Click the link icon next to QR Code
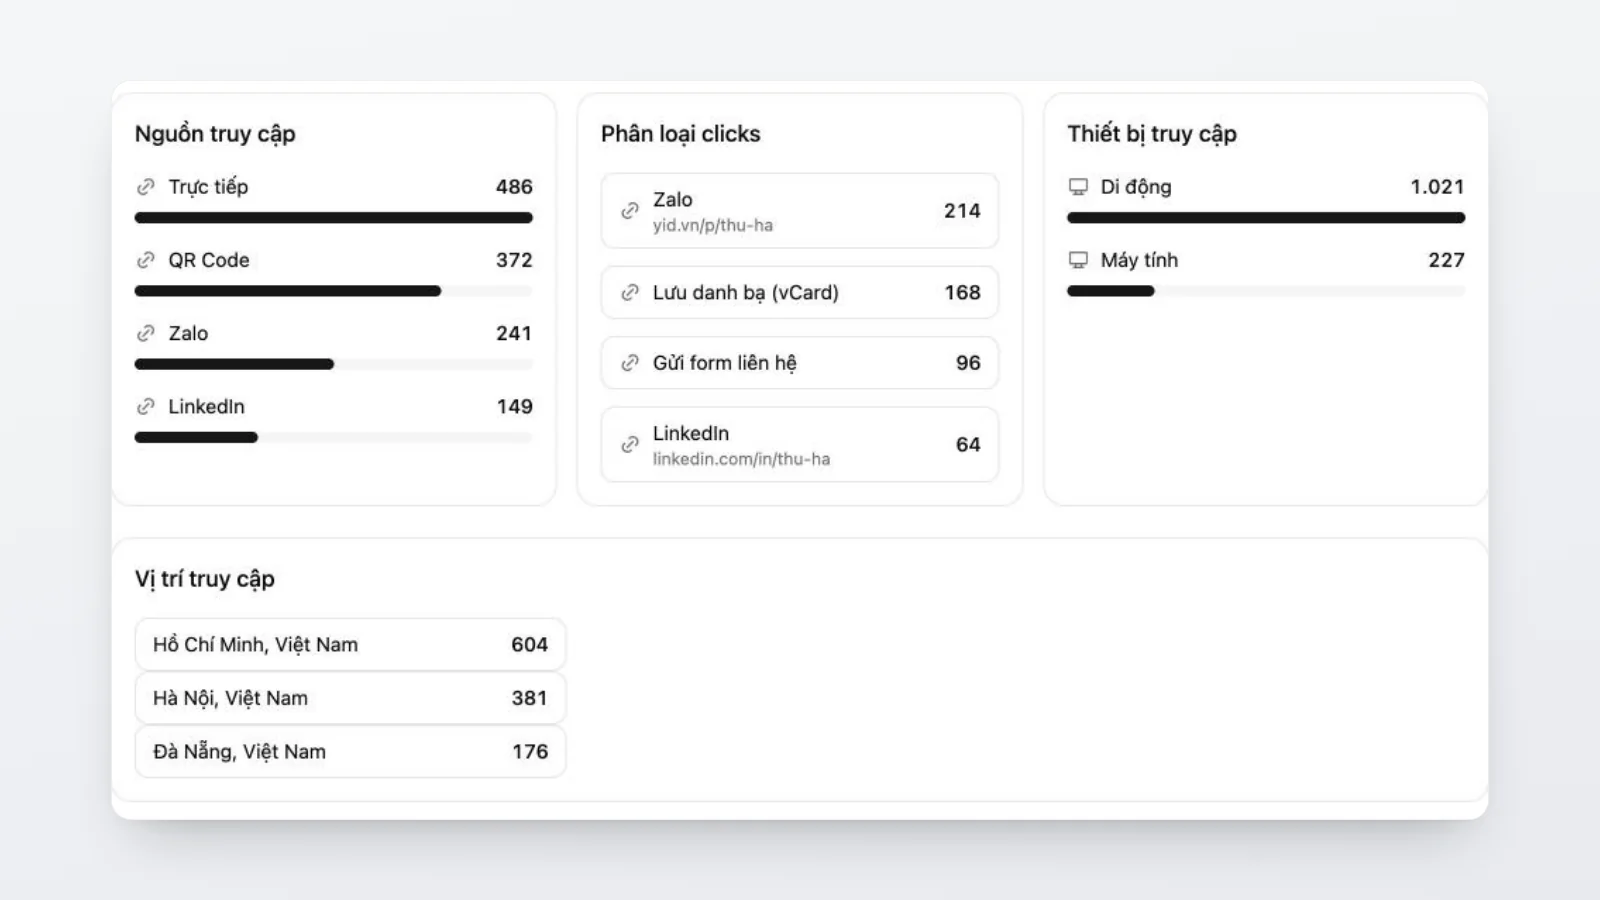The height and width of the screenshot is (900, 1600). point(146,260)
